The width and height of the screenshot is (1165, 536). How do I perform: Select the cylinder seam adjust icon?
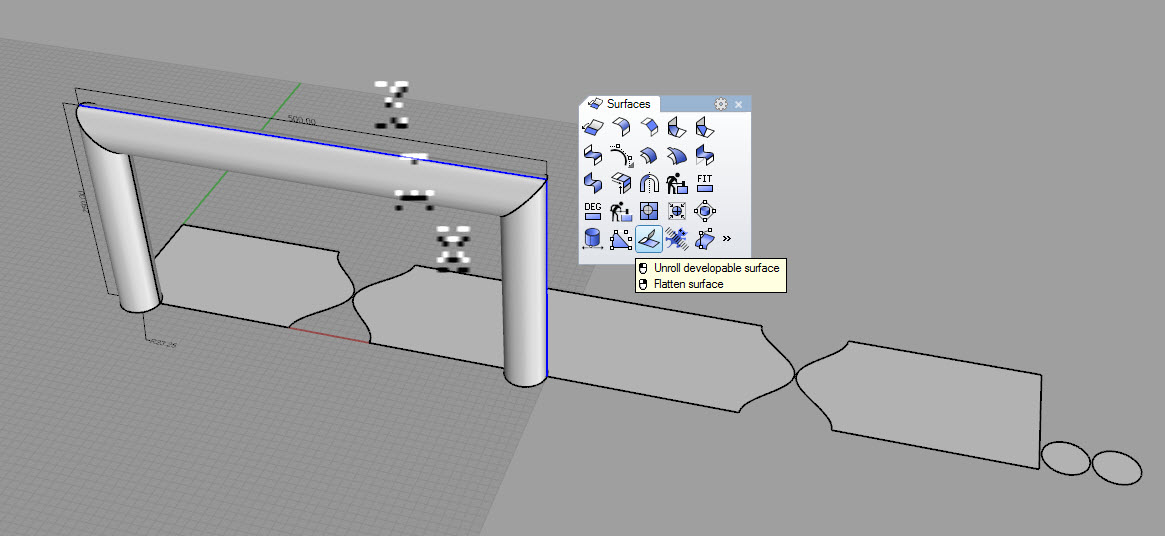(x=592, y=239)
